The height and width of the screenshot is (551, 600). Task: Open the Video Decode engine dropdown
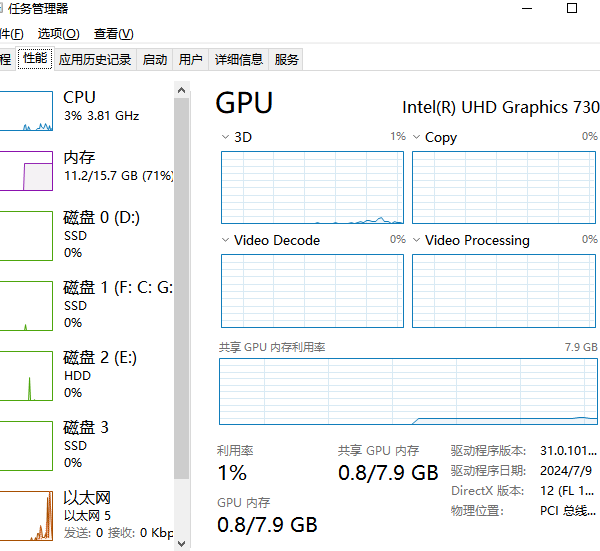click(225, 240)
